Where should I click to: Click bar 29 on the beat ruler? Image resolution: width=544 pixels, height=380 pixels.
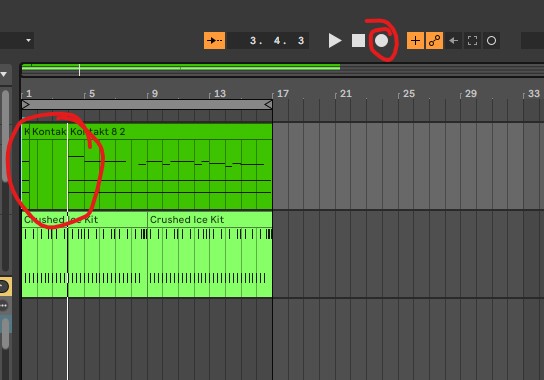point(471,94)
